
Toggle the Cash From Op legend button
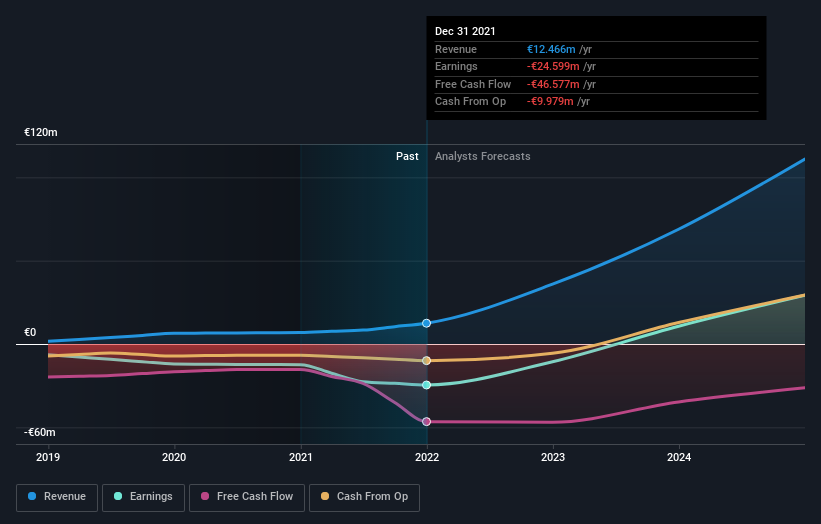[x=364, y=497]
